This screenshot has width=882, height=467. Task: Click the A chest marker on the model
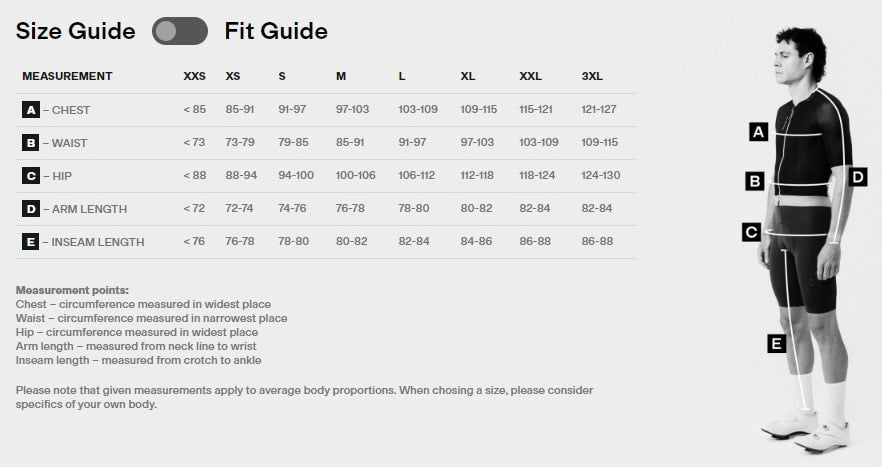758,131
